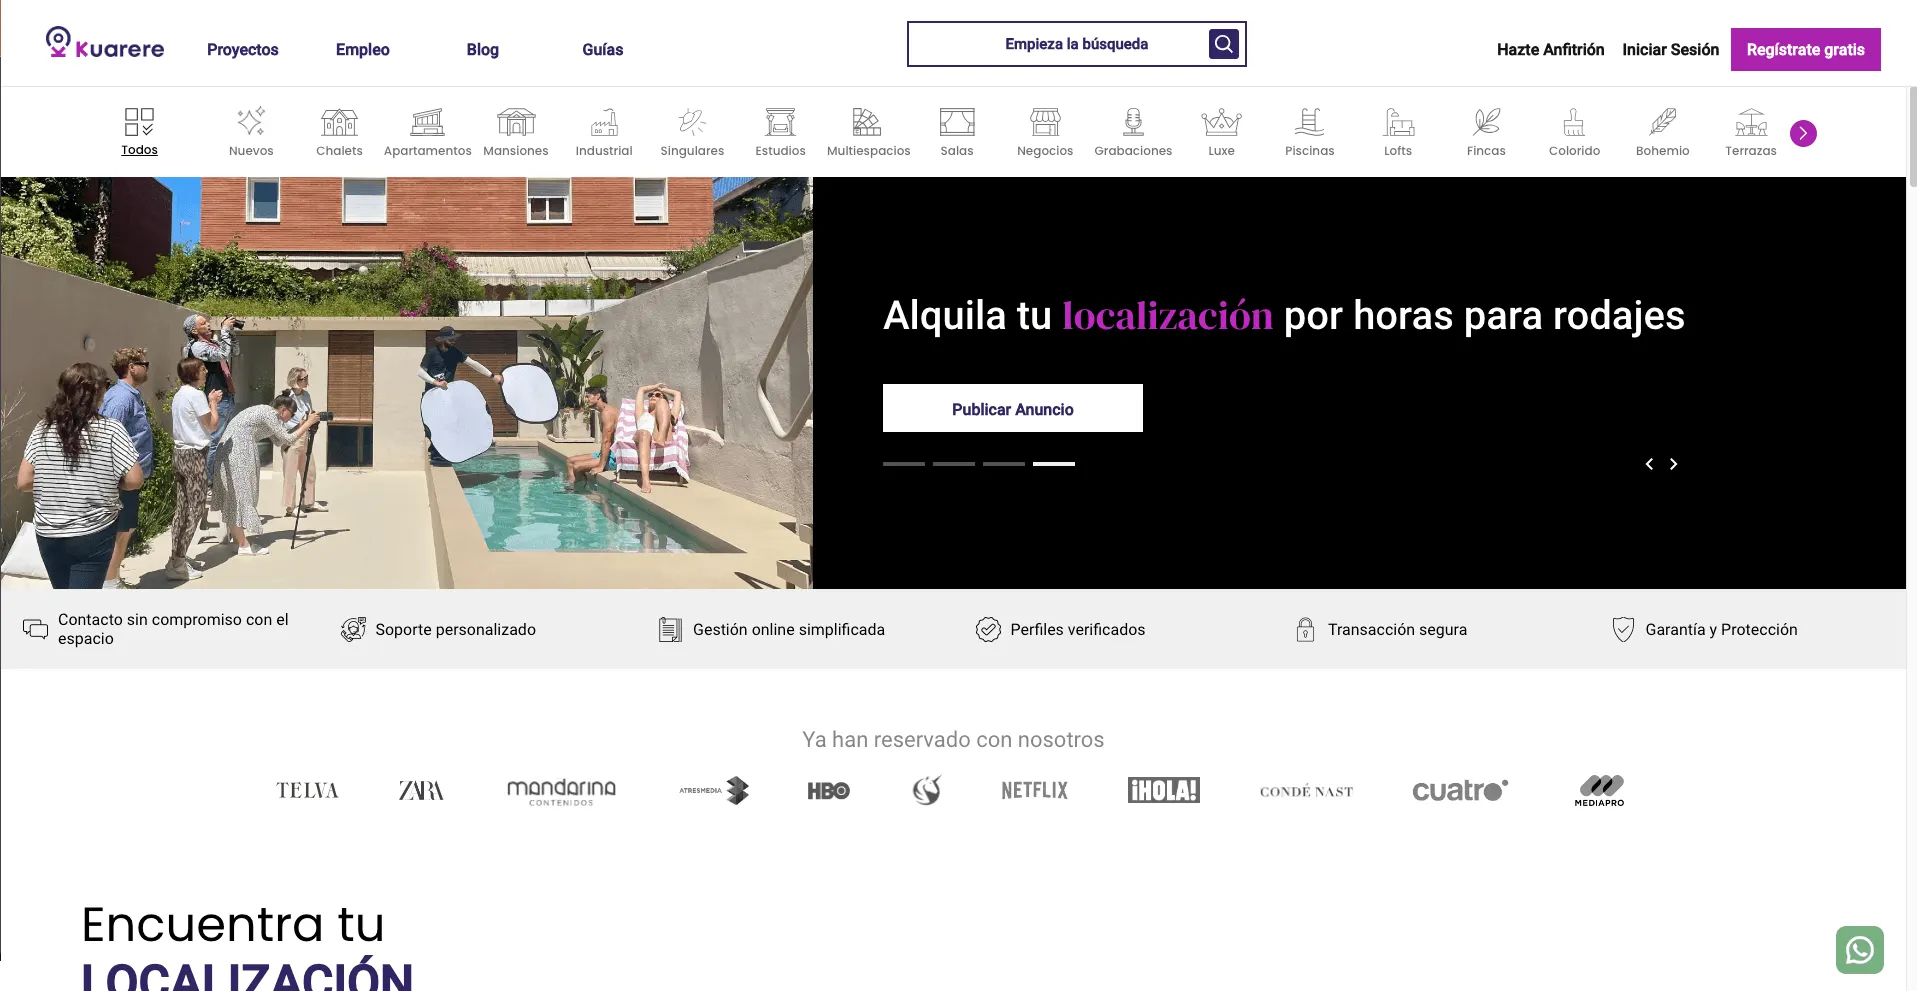Screen dimensions: 1917x991
Task: Open the Blog menu item
Action: [482, 49]
